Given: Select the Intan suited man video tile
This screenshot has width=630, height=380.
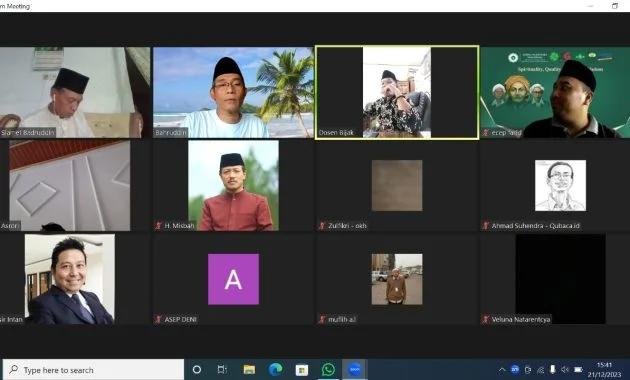Looking at the screenshot, I should coord(70,279).
